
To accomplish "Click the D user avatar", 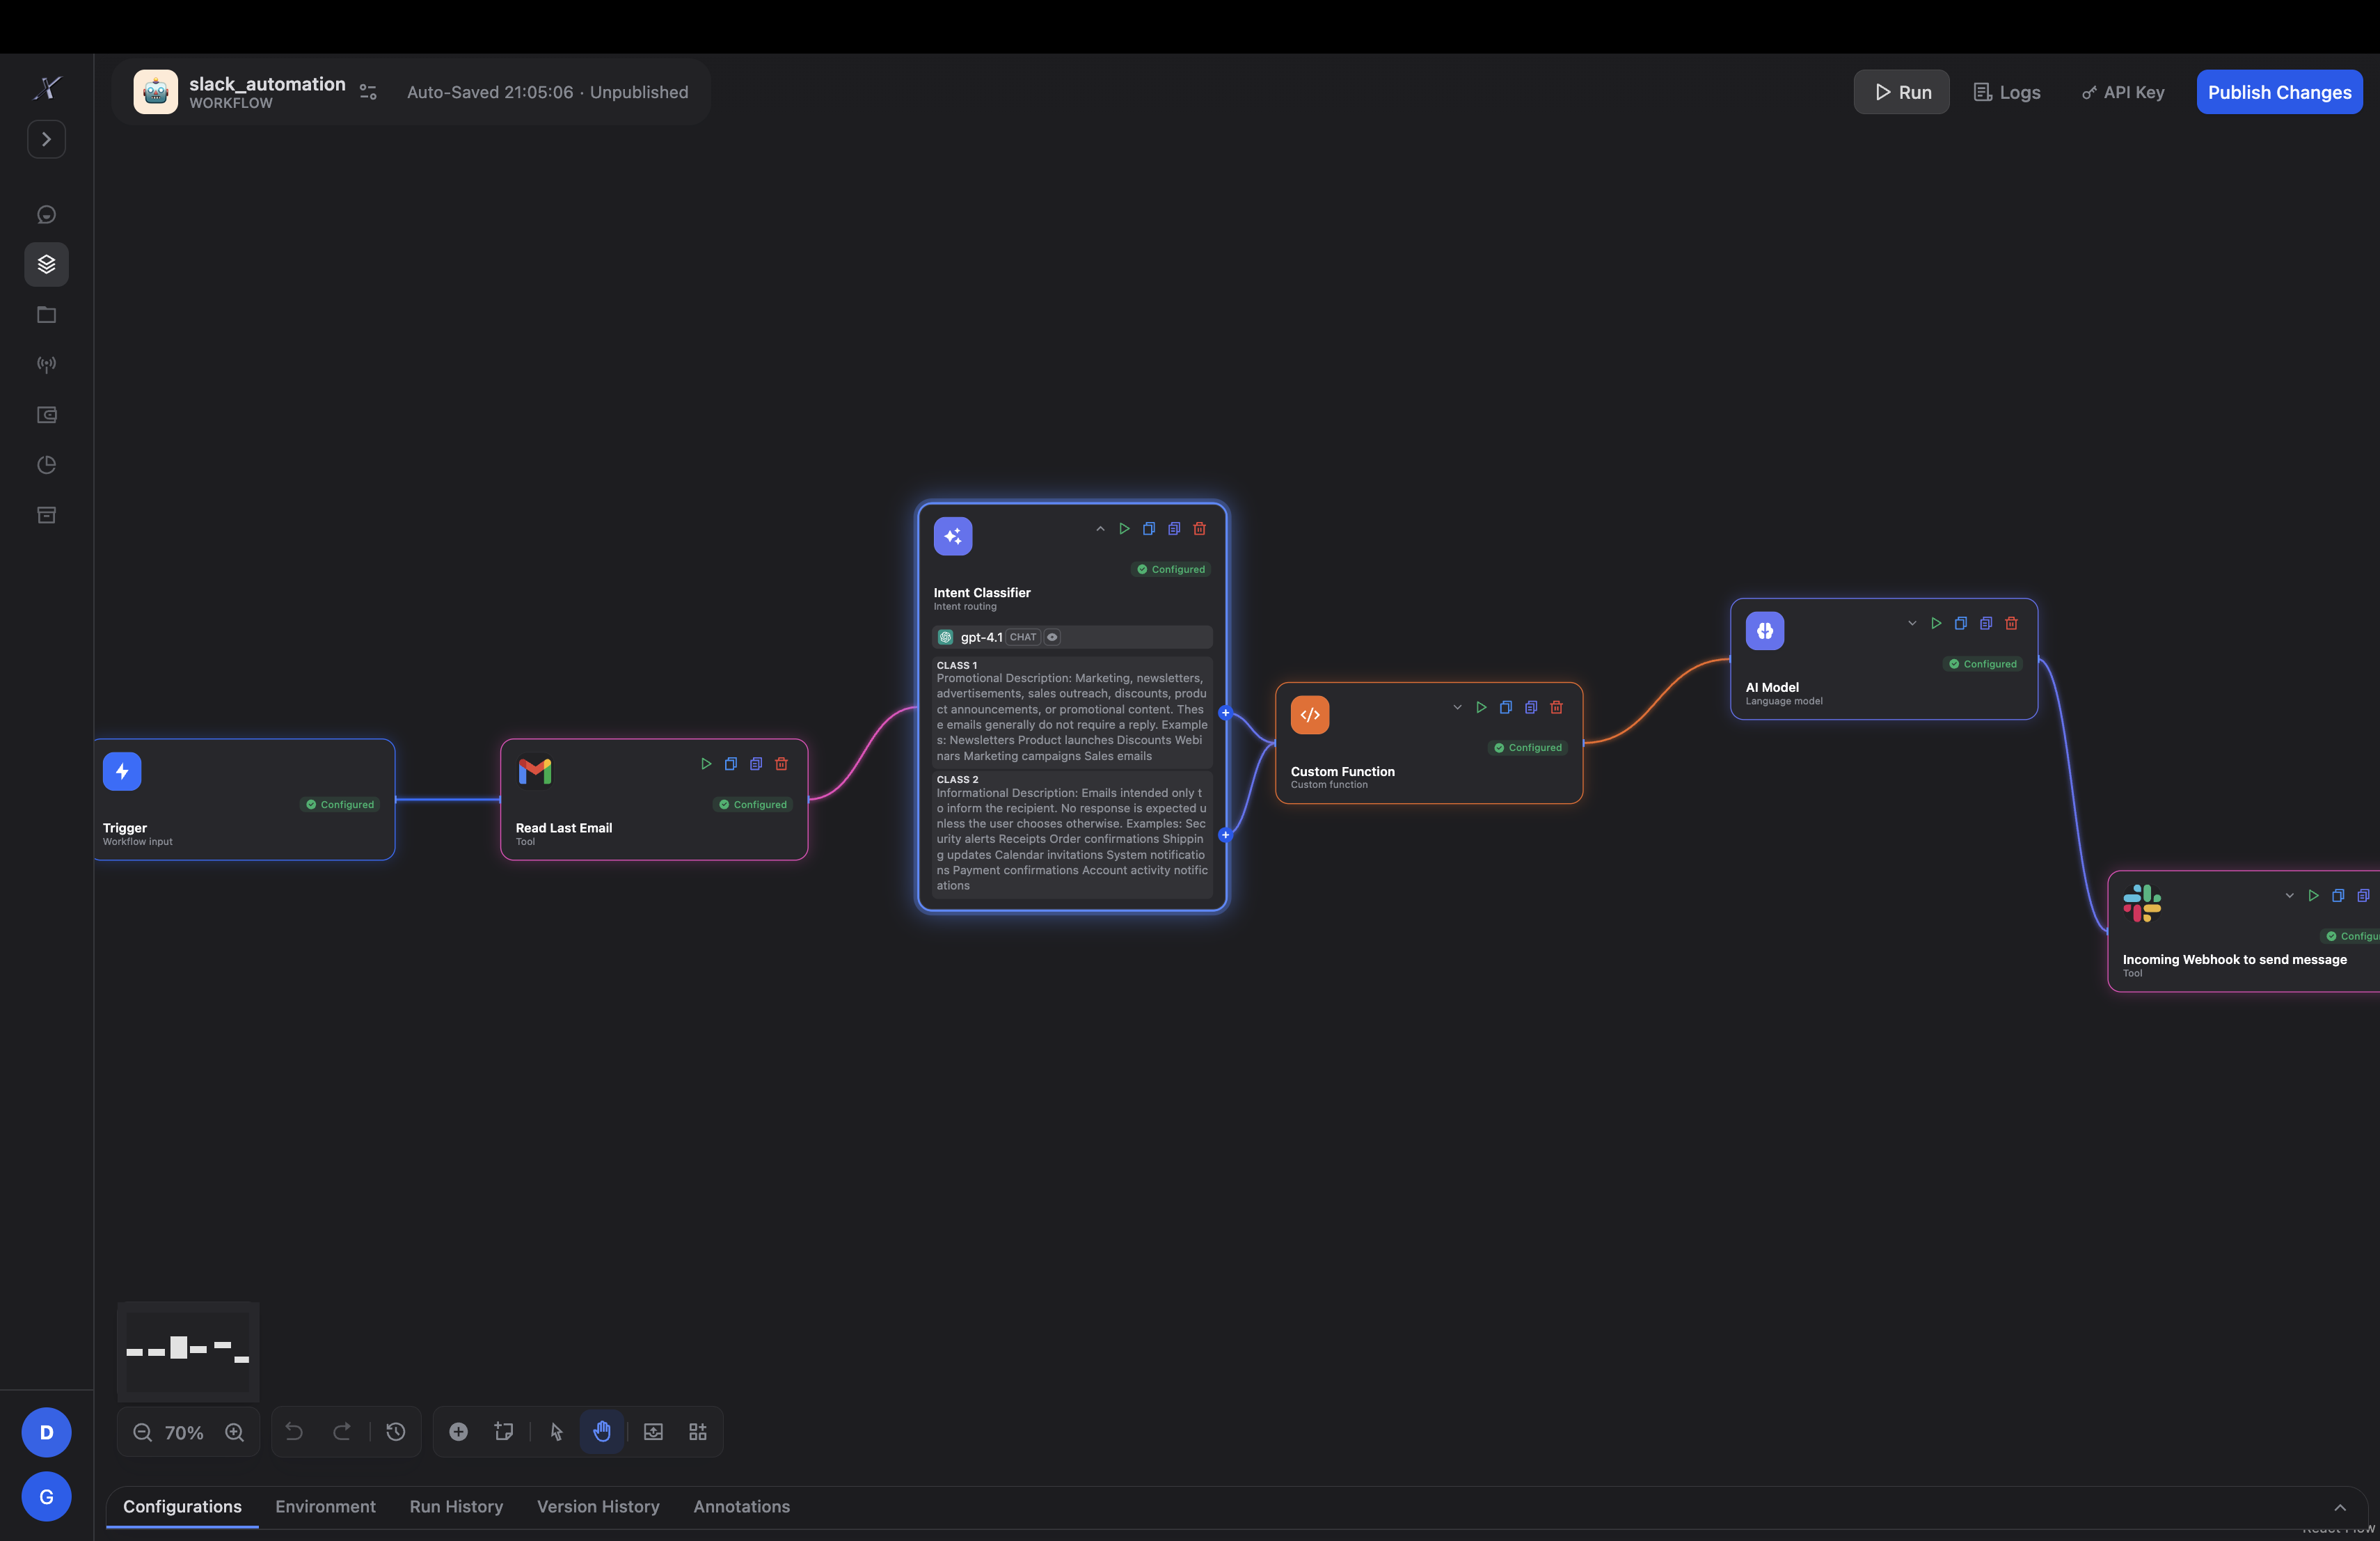I will (46, 1432).
